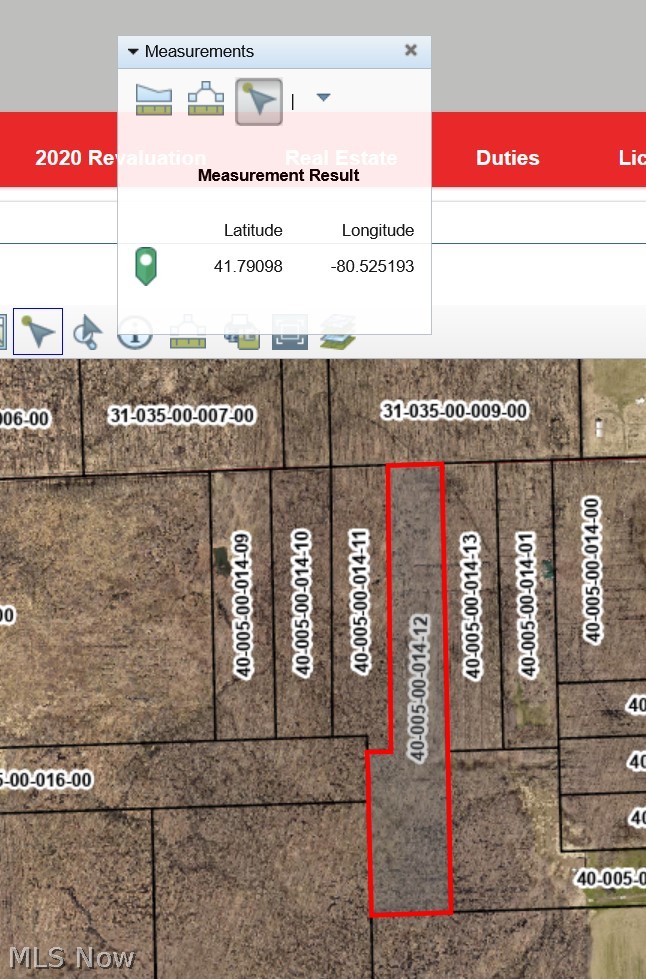Select parcel 40-005-00-014-09 on the map

[x=242, y=604]
